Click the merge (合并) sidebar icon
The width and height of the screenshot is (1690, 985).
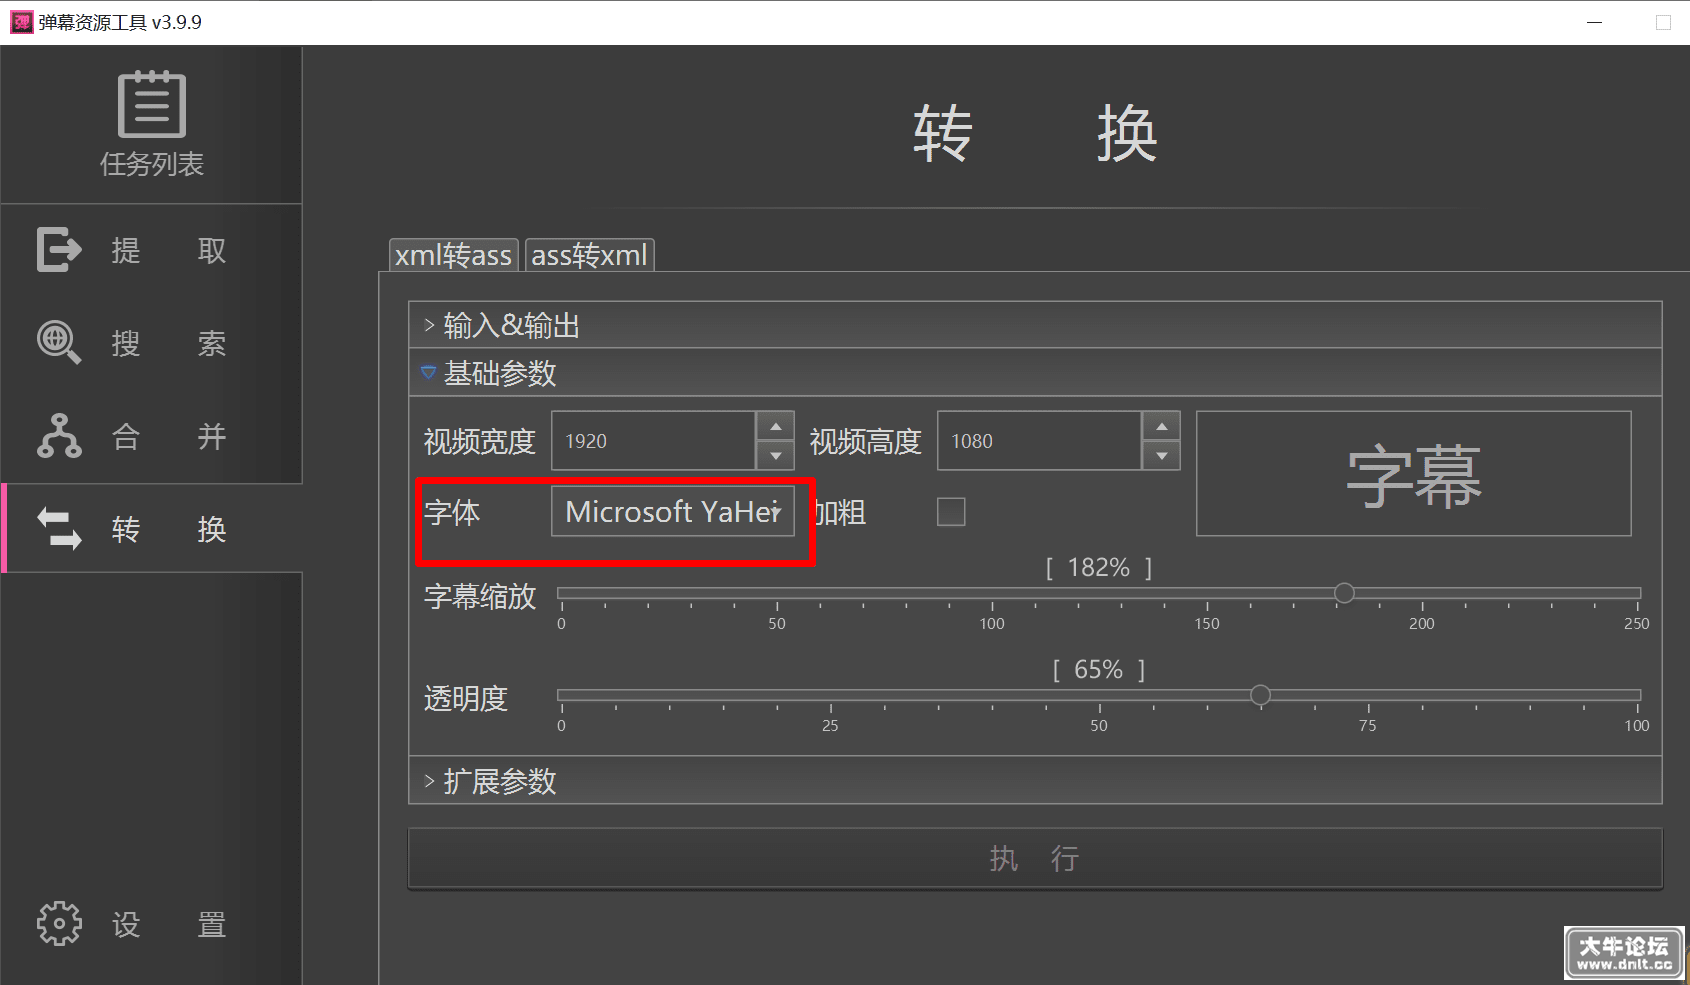pos(59,436)
